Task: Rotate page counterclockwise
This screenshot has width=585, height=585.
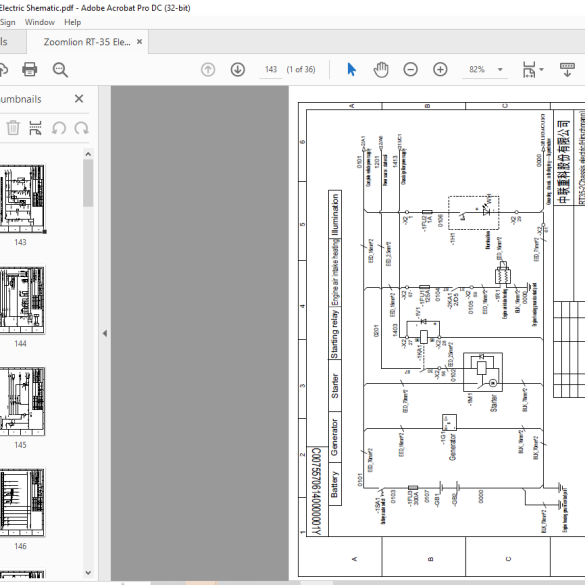Action: 59,128
